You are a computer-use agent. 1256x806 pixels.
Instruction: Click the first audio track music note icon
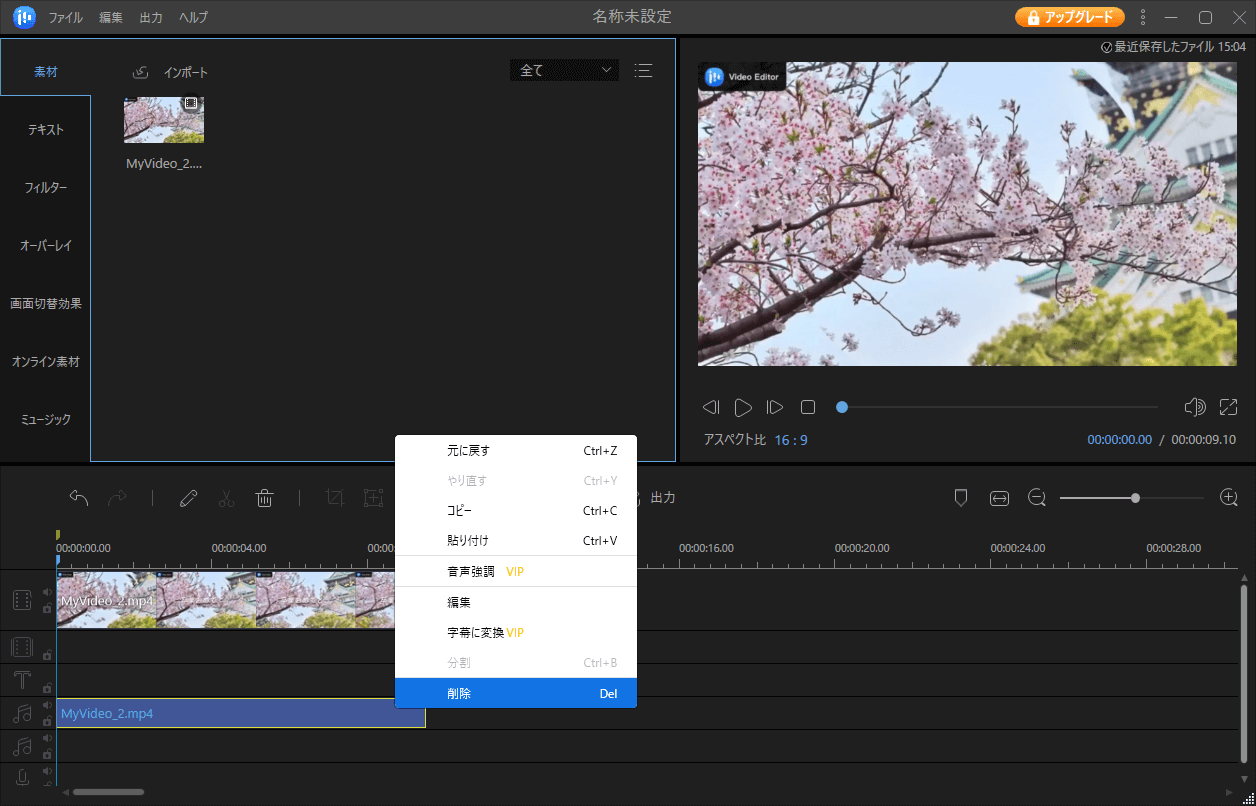point(22,714)
